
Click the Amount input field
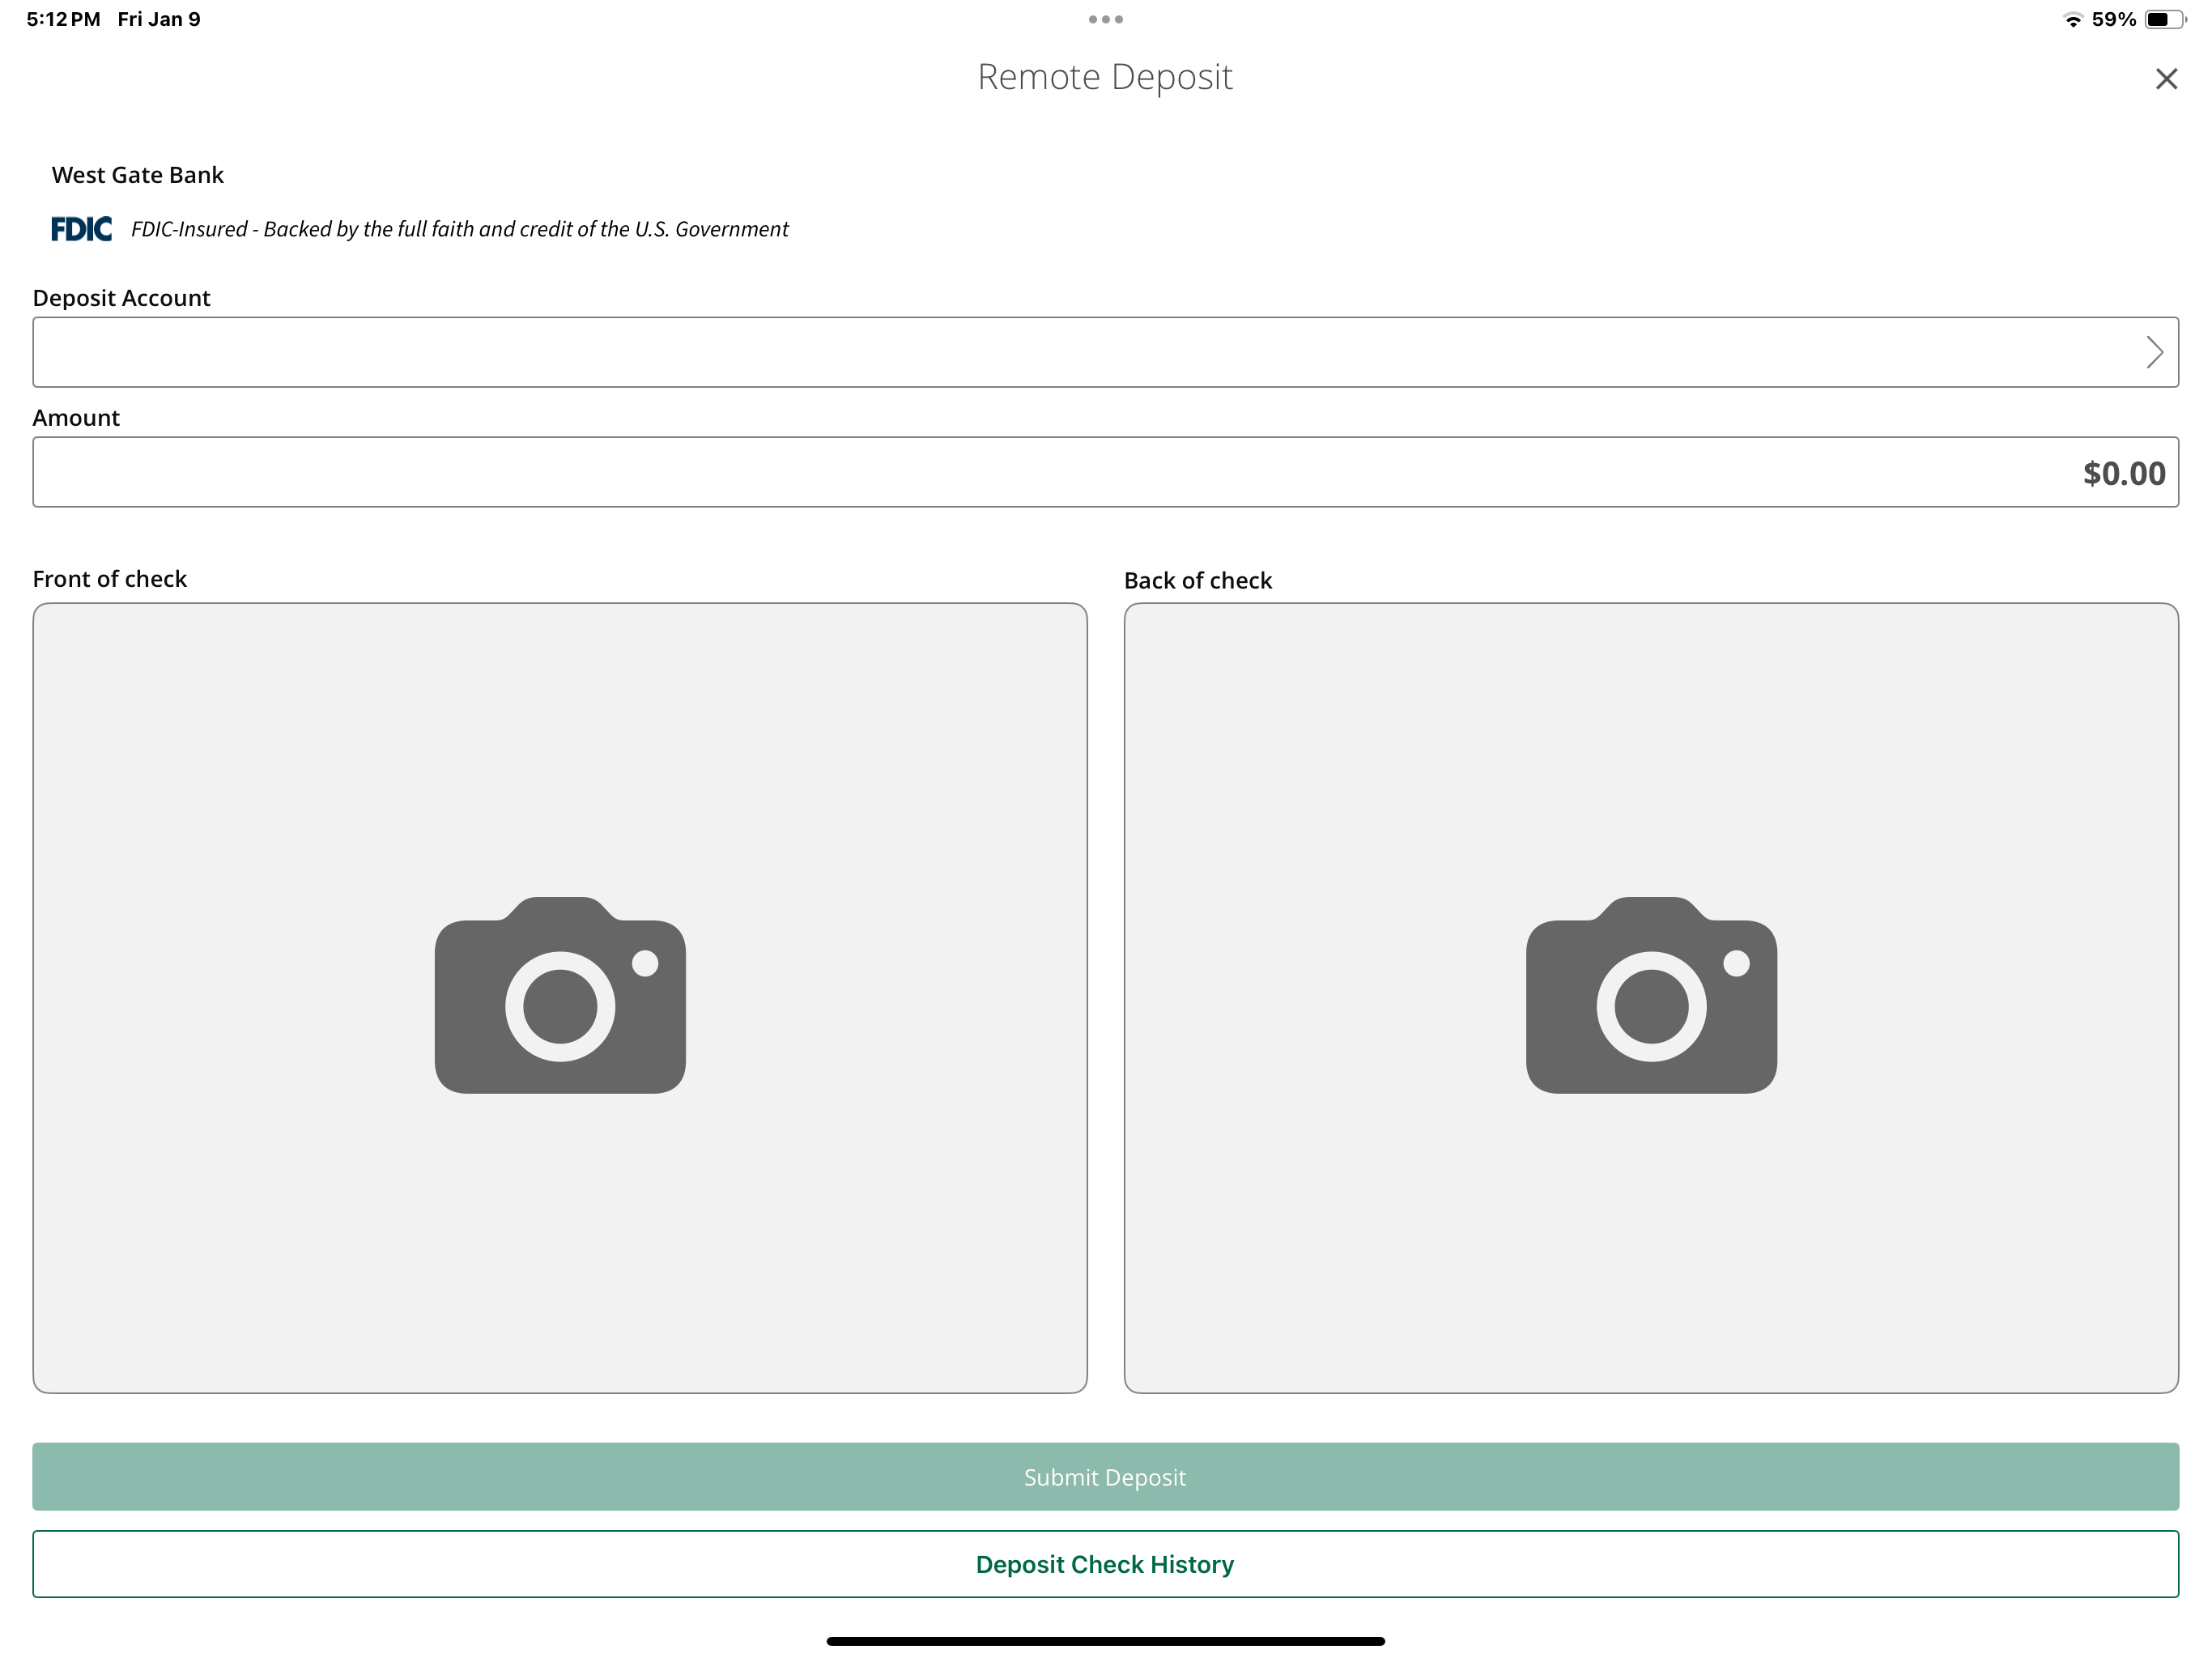click(1105, 472)
